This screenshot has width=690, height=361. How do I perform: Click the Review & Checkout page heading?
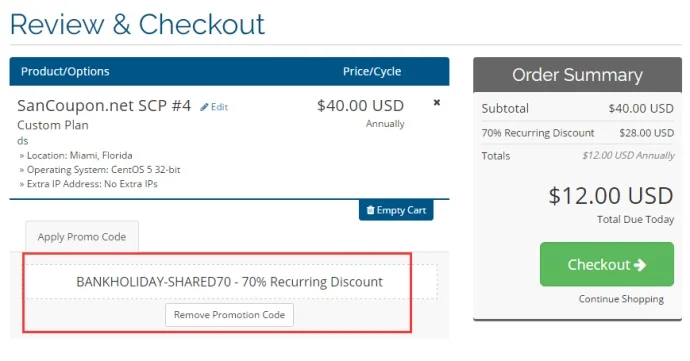137,24
